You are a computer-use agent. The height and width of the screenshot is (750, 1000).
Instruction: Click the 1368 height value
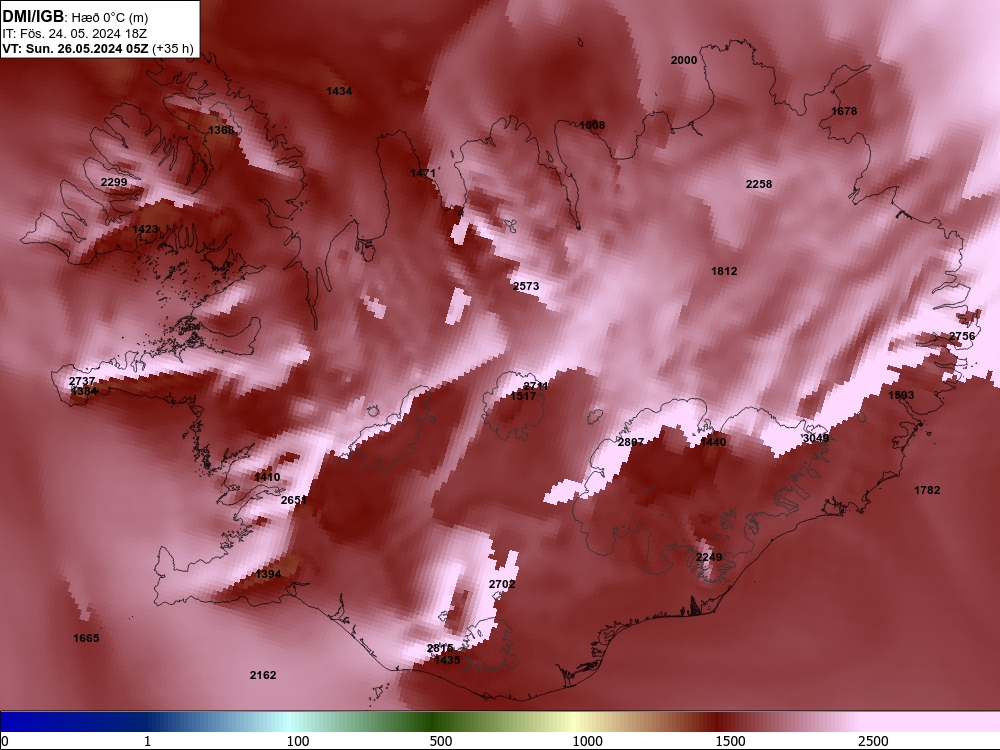(x=221, y=130)
